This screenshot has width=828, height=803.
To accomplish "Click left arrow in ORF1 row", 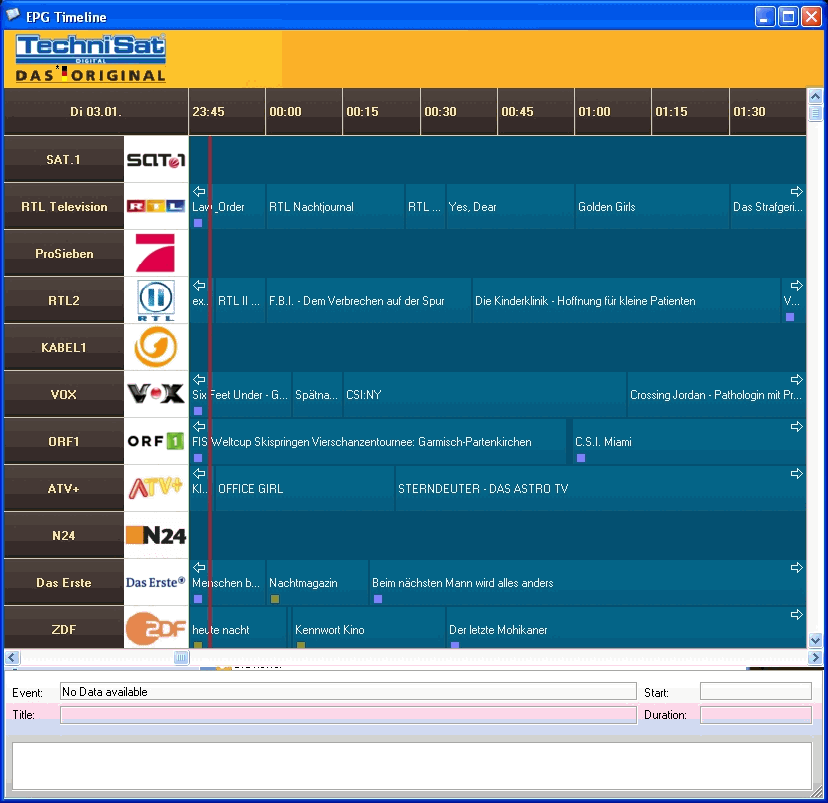I will tap(199, 426).
